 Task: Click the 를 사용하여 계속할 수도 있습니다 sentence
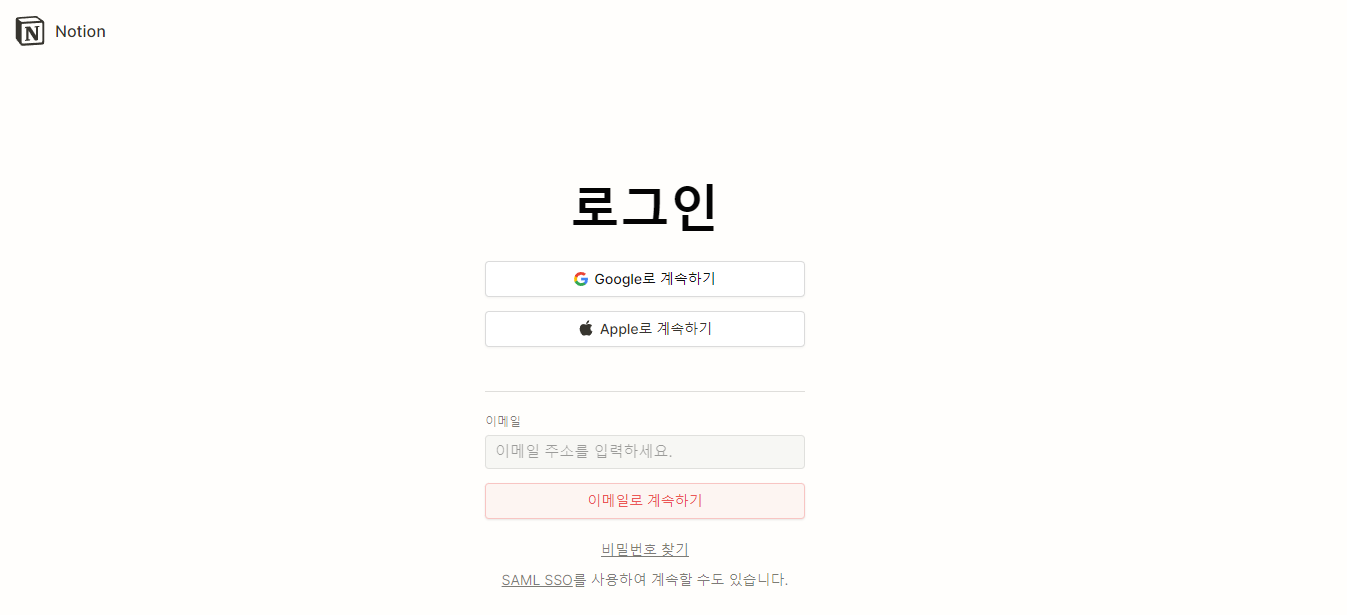coord(680,579)
